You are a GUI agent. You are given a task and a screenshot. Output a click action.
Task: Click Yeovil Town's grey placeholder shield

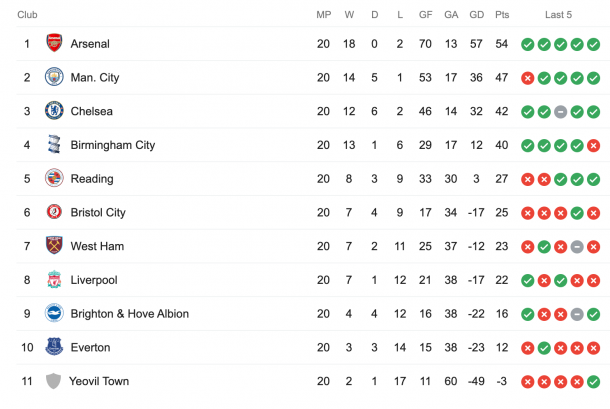[53, 381]
